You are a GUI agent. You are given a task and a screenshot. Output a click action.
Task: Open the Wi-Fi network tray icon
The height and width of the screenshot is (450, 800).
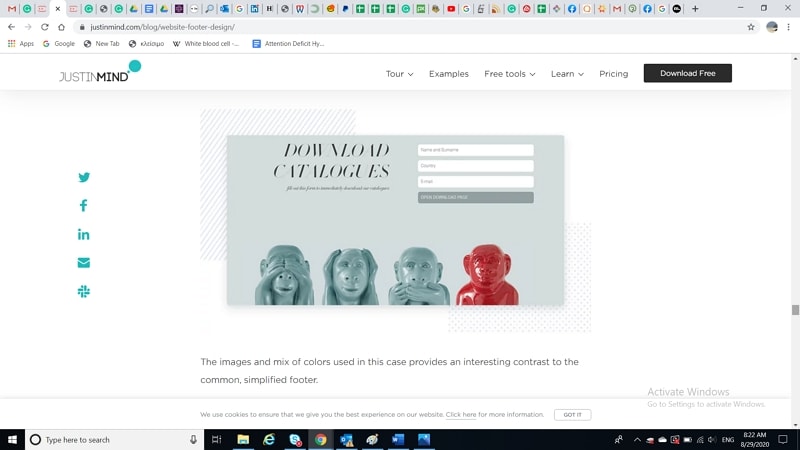click(x=700, y=439)
